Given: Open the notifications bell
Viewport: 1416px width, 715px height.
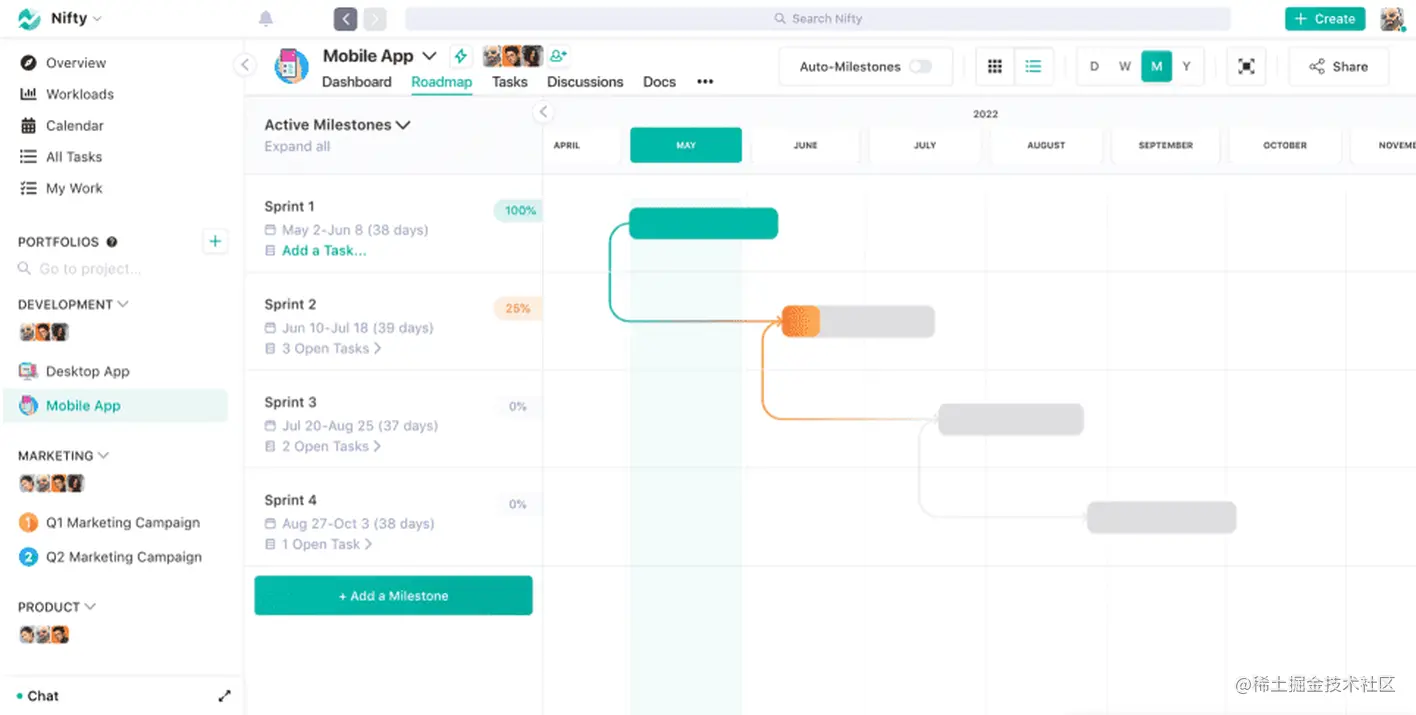Looking at the screenshot, I should point(265,19).
